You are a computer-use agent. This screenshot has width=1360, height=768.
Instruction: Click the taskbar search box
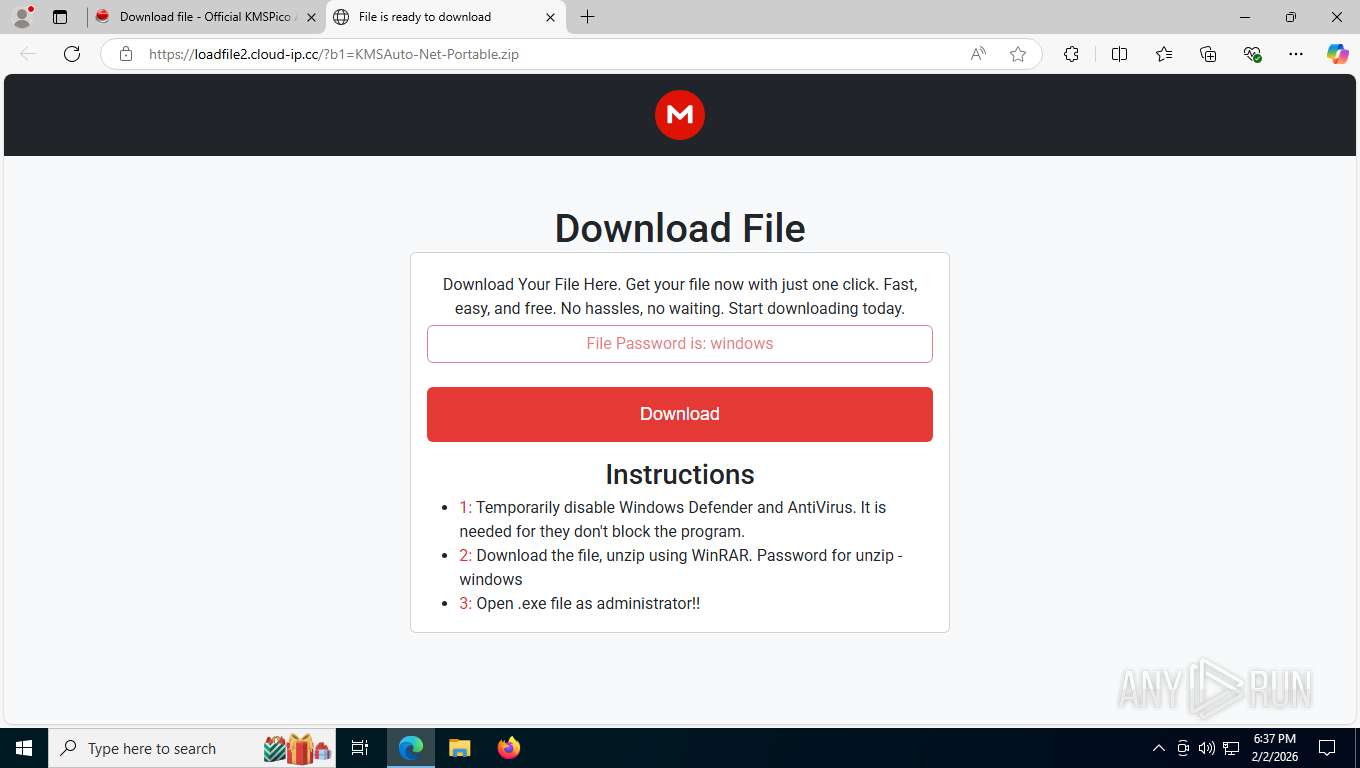tap(190, 748)
